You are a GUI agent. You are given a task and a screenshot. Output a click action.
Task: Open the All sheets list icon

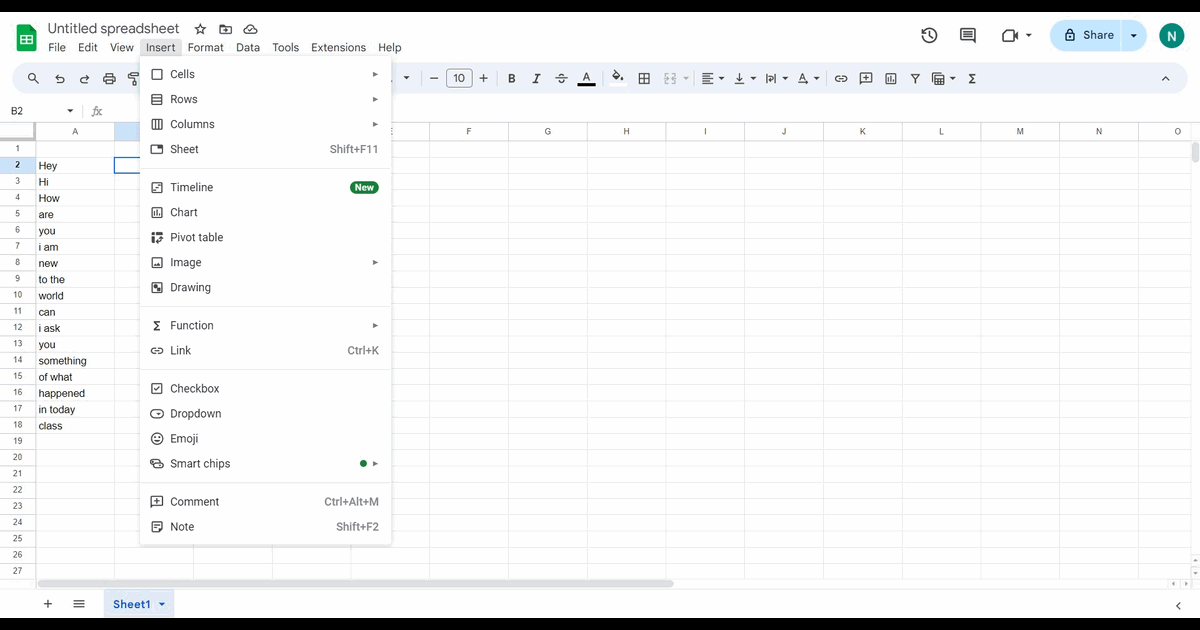(79, 604)
